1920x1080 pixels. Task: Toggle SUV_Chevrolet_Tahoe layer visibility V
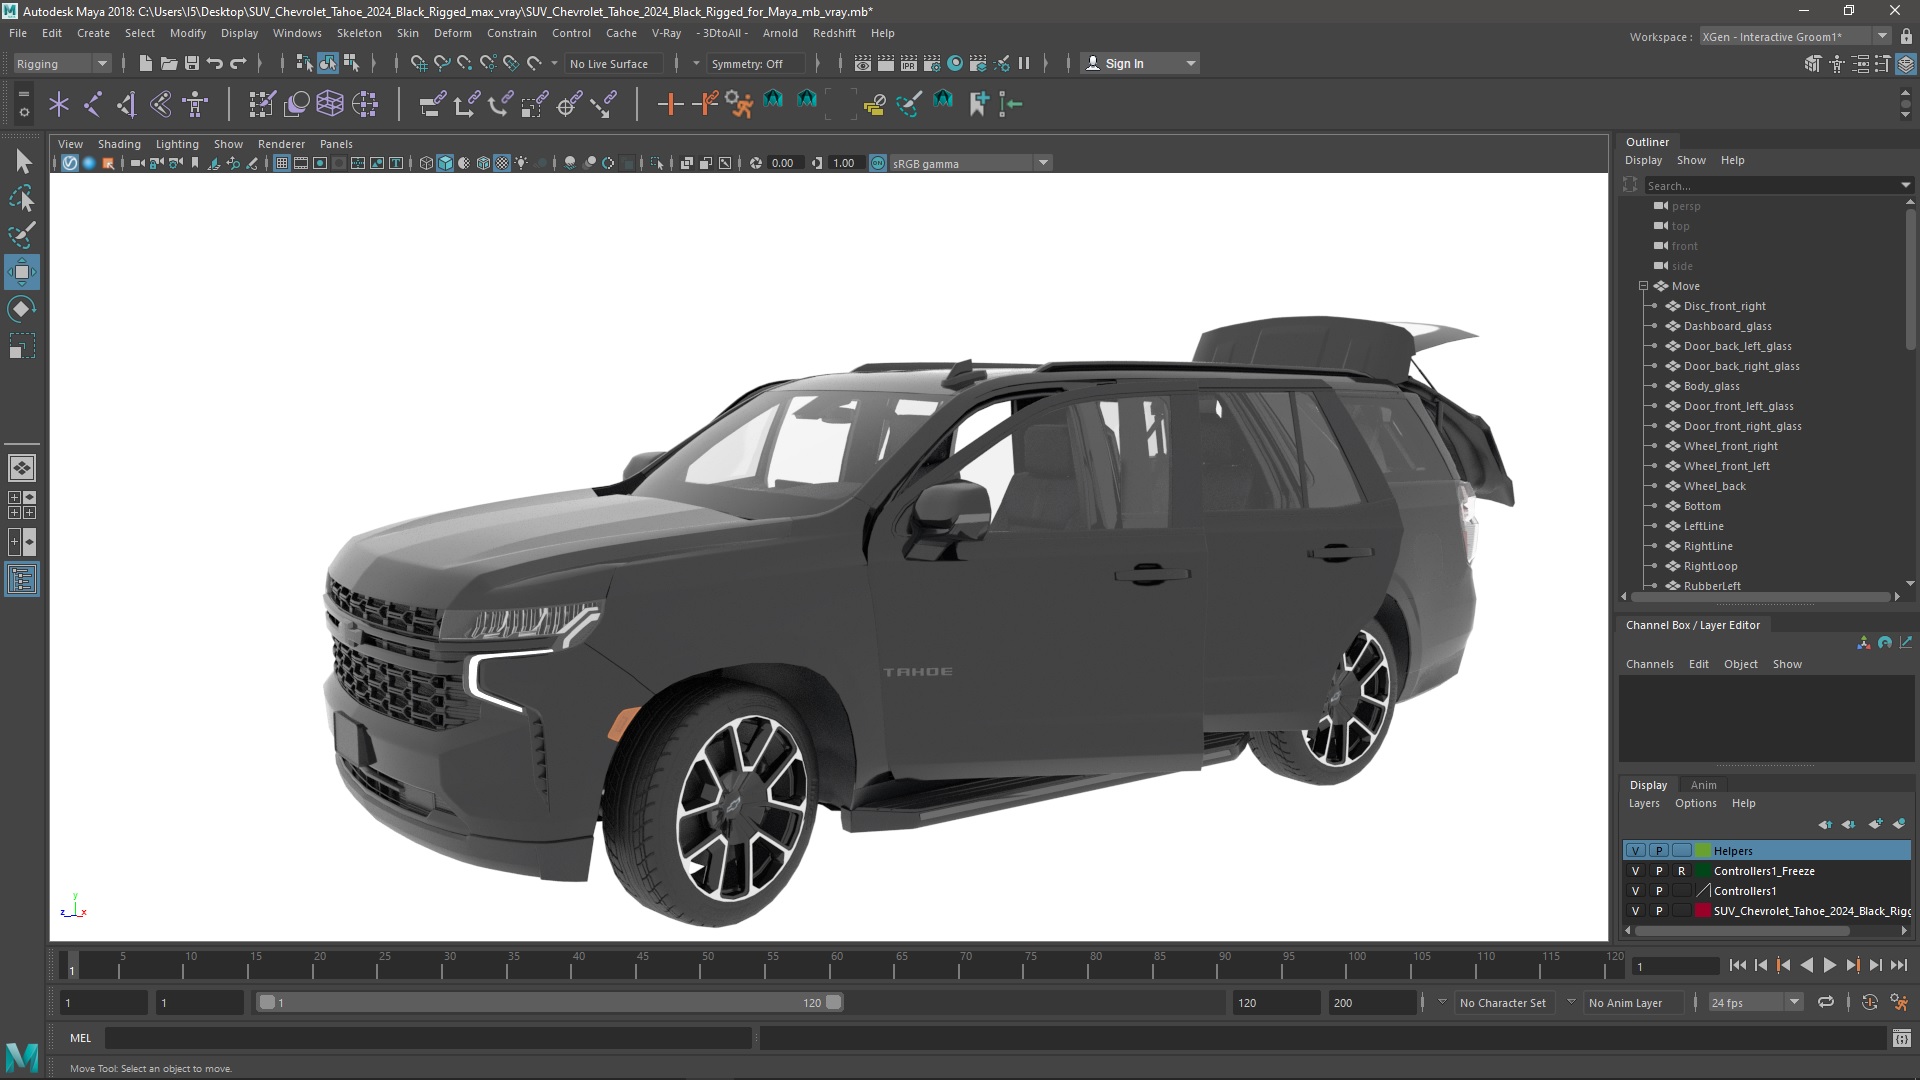[1635, 911]
